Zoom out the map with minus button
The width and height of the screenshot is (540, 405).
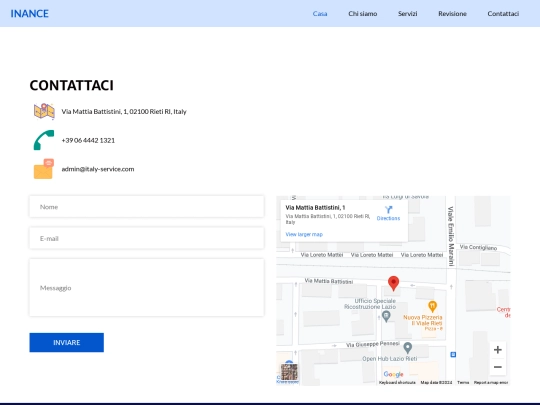tap(498, 367)
